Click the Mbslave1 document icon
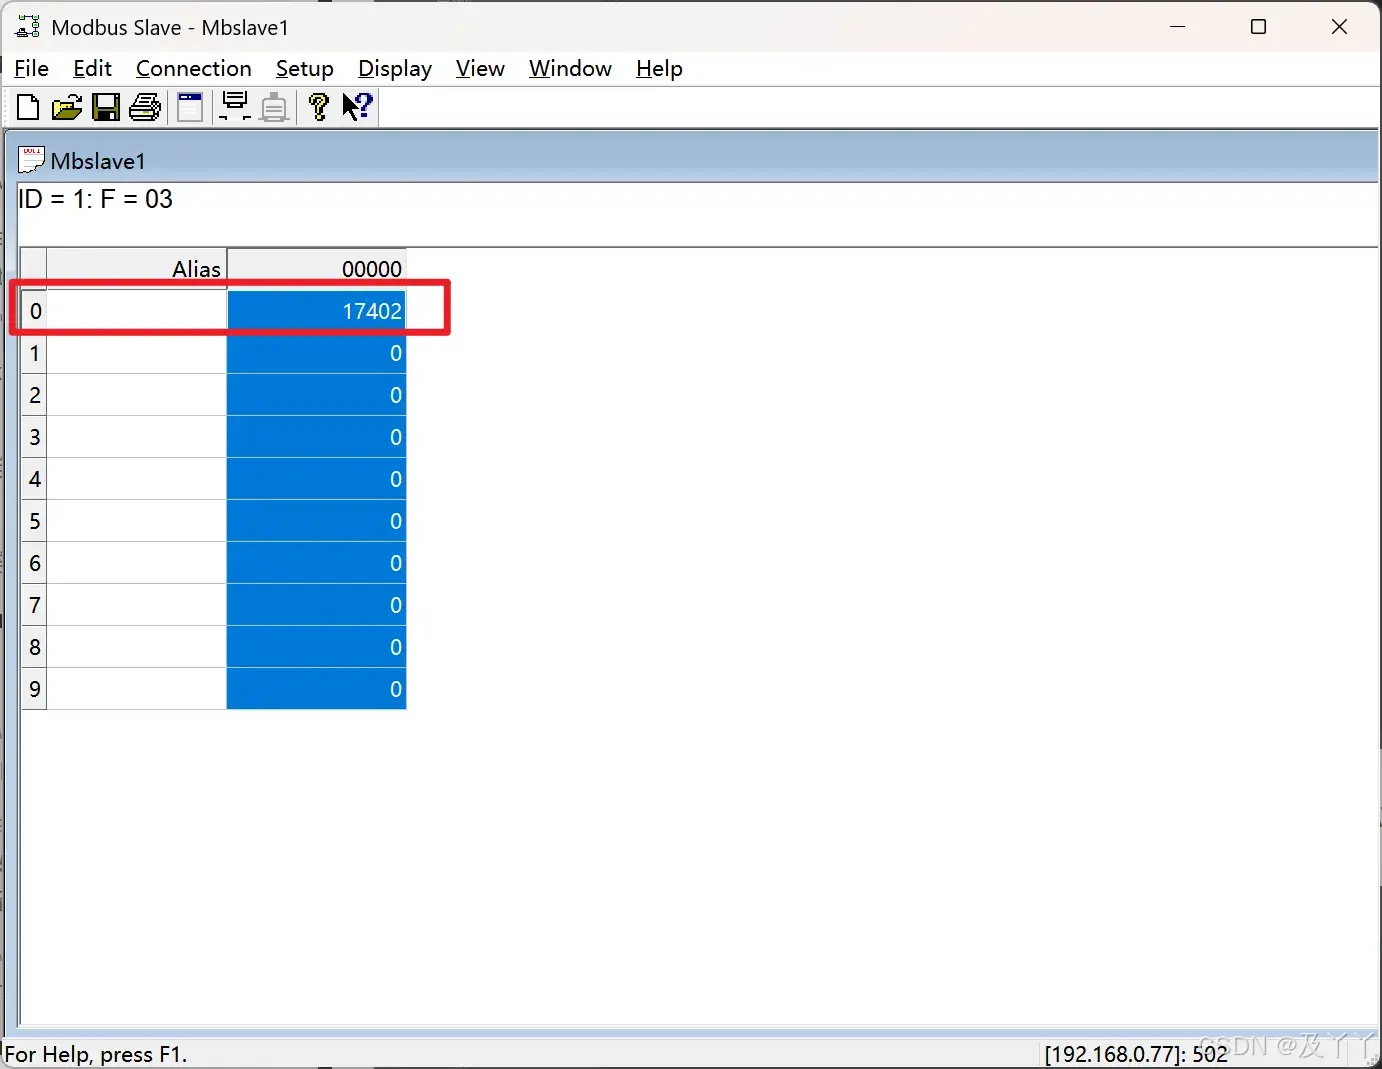Screen dimensions: 1382x1069 coord(31,158)
